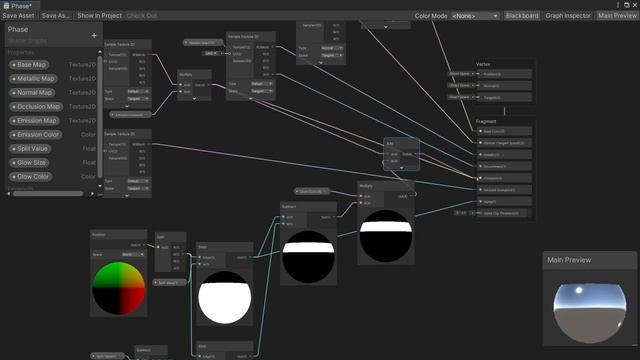Click the Blackboard scroll-right arrow

(x=92, y=194)
